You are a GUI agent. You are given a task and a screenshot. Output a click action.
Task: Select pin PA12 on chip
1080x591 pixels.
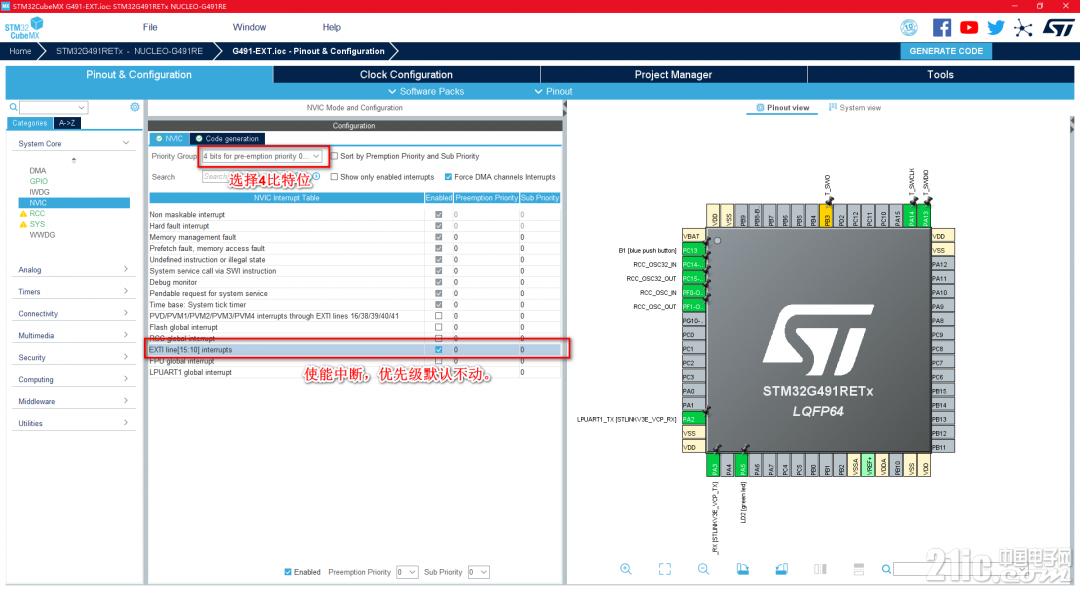[x=943, y=265]
